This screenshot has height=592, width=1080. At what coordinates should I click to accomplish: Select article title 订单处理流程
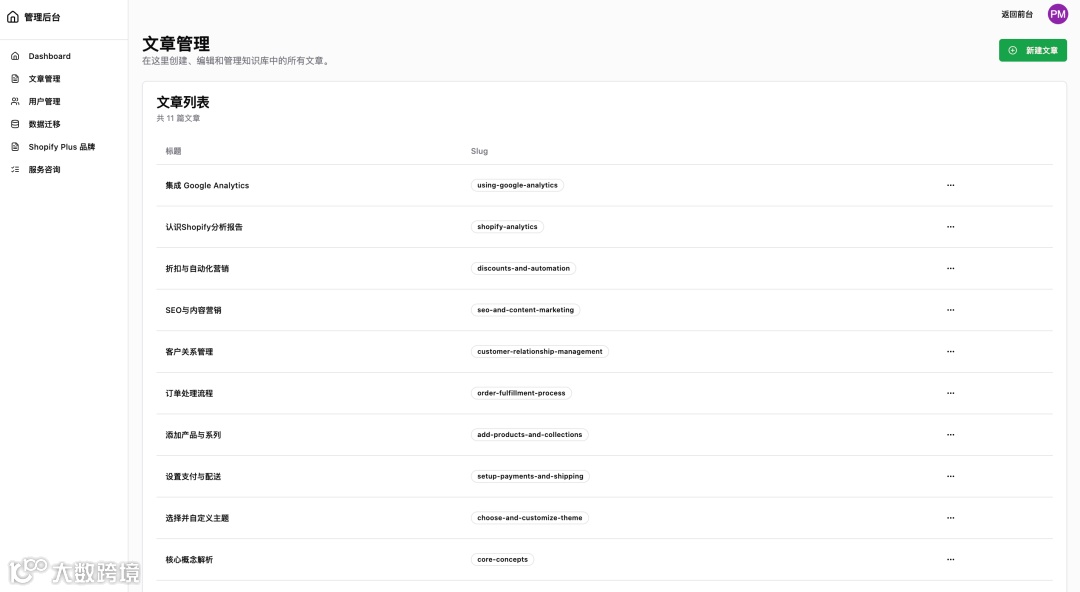coord(189,393)
